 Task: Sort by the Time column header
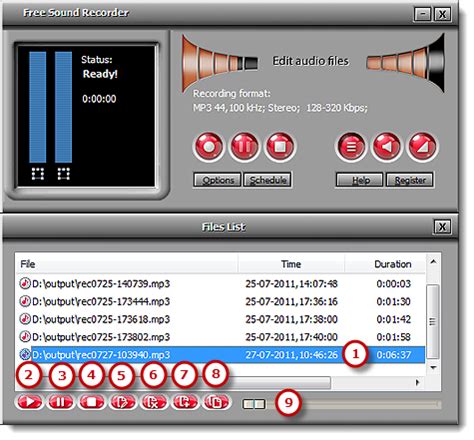pyautogui.click(x=291, y=264)
